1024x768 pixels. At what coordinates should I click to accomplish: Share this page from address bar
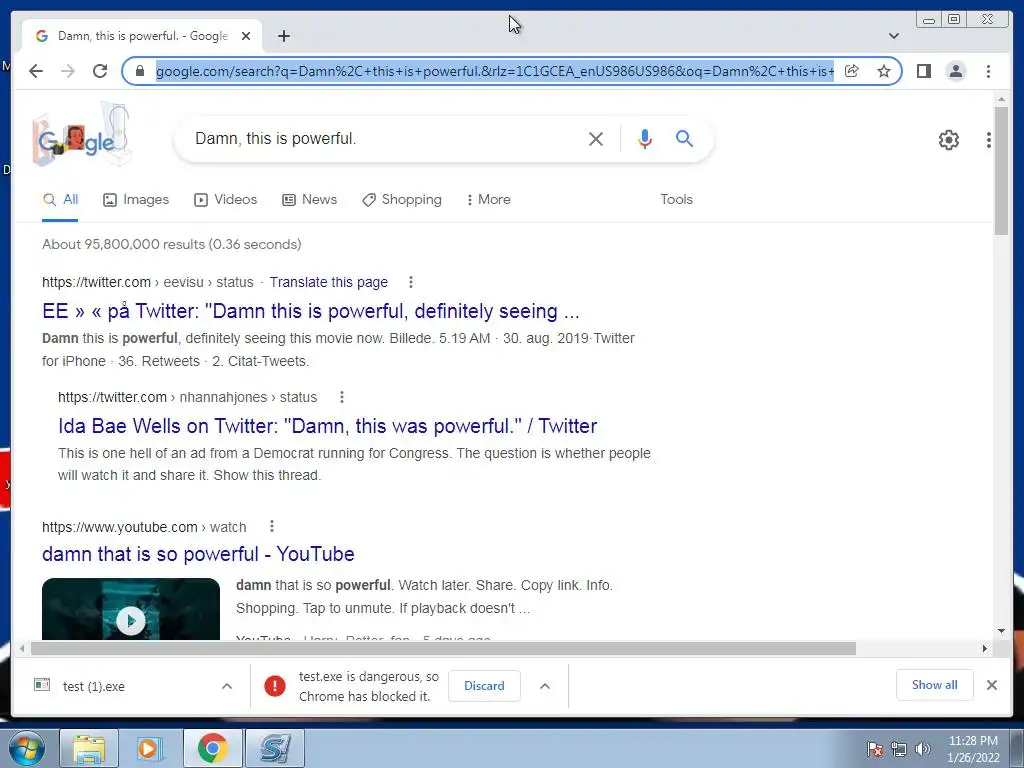(x=852, y=71)
